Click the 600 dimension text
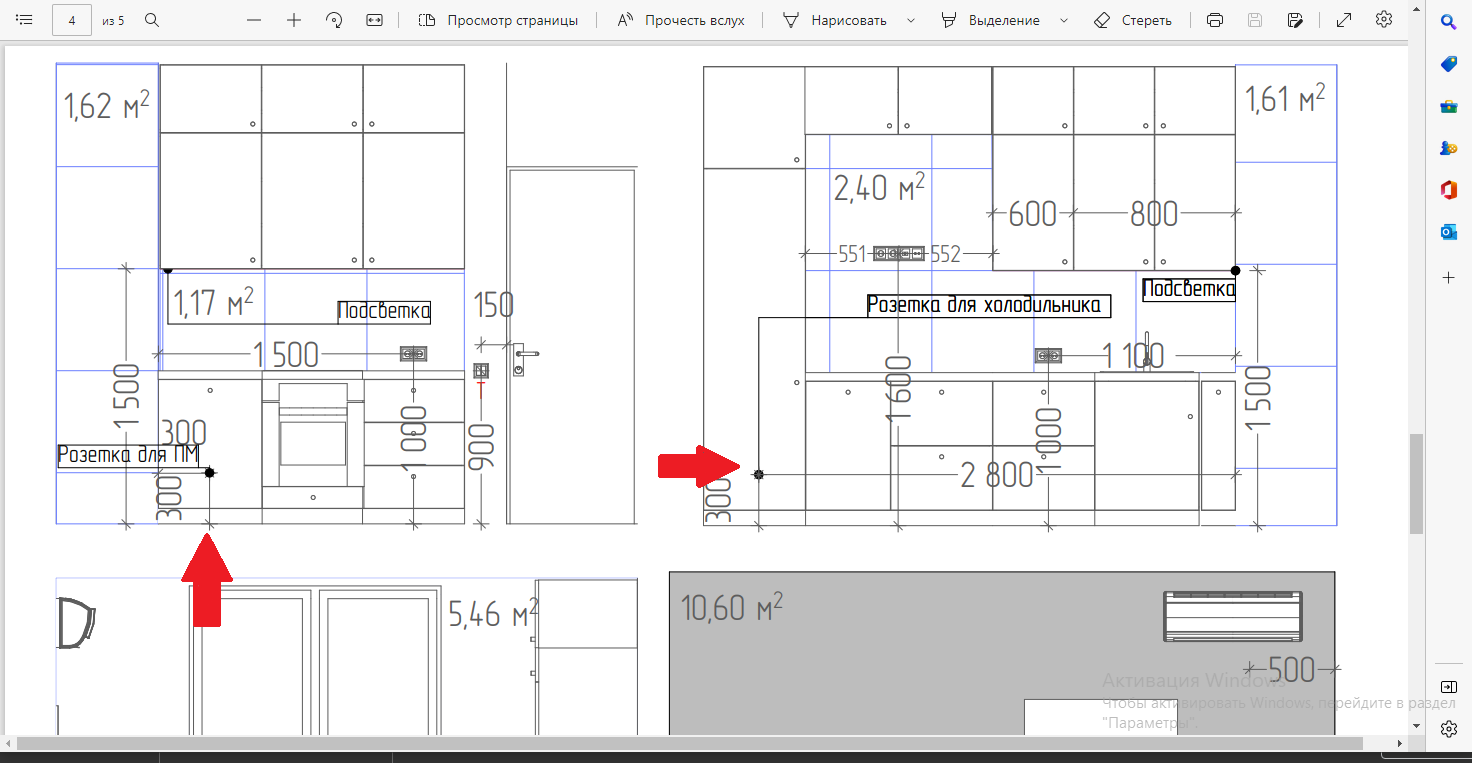The width and height of the screenshot is (1472, 763). pyautogui.click(x=1033, y=213)
